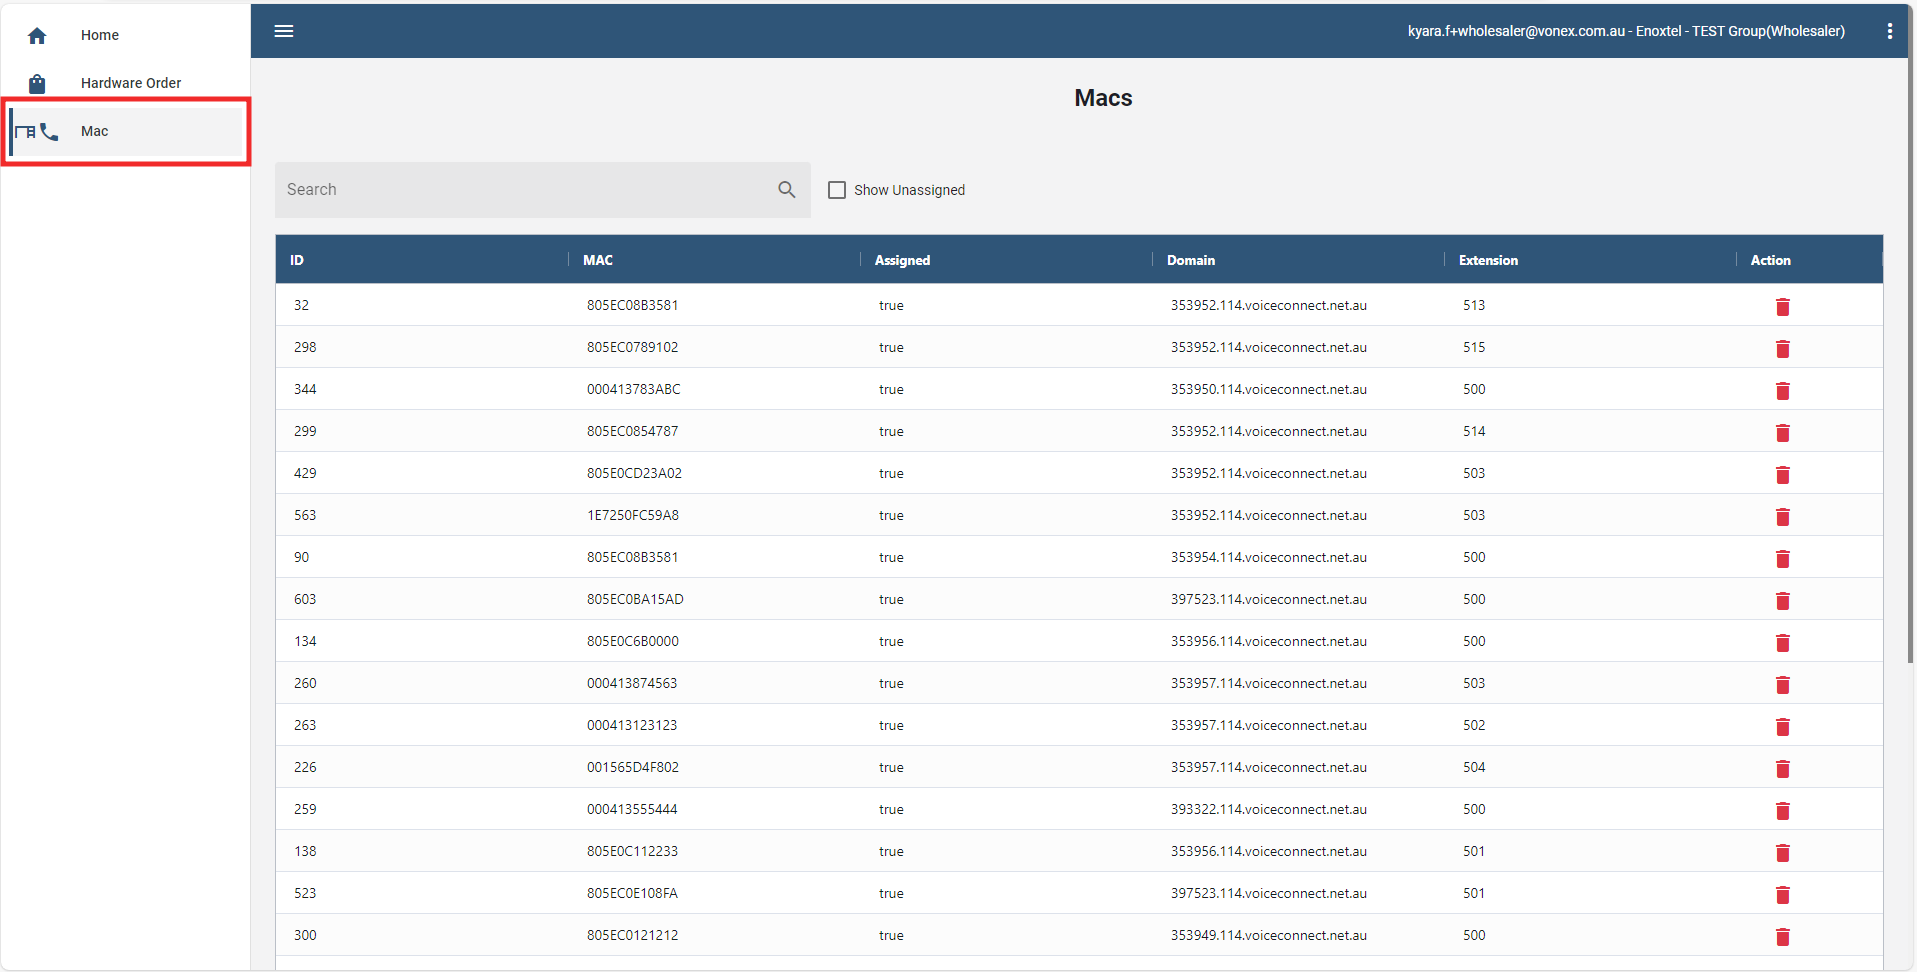Delete the row with ID 259
The height and width of the screenshot is (972, 1917).
[x=1782, y=811]
